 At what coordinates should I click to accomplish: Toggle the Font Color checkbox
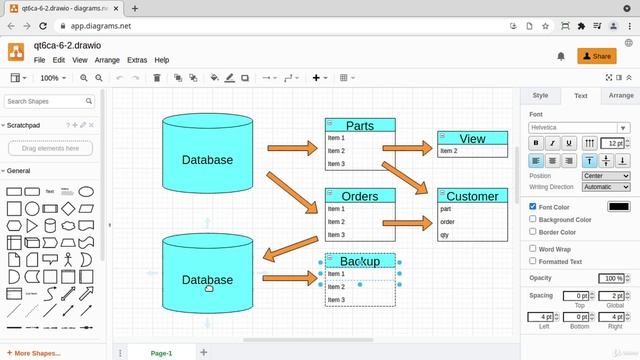(533, 207)
